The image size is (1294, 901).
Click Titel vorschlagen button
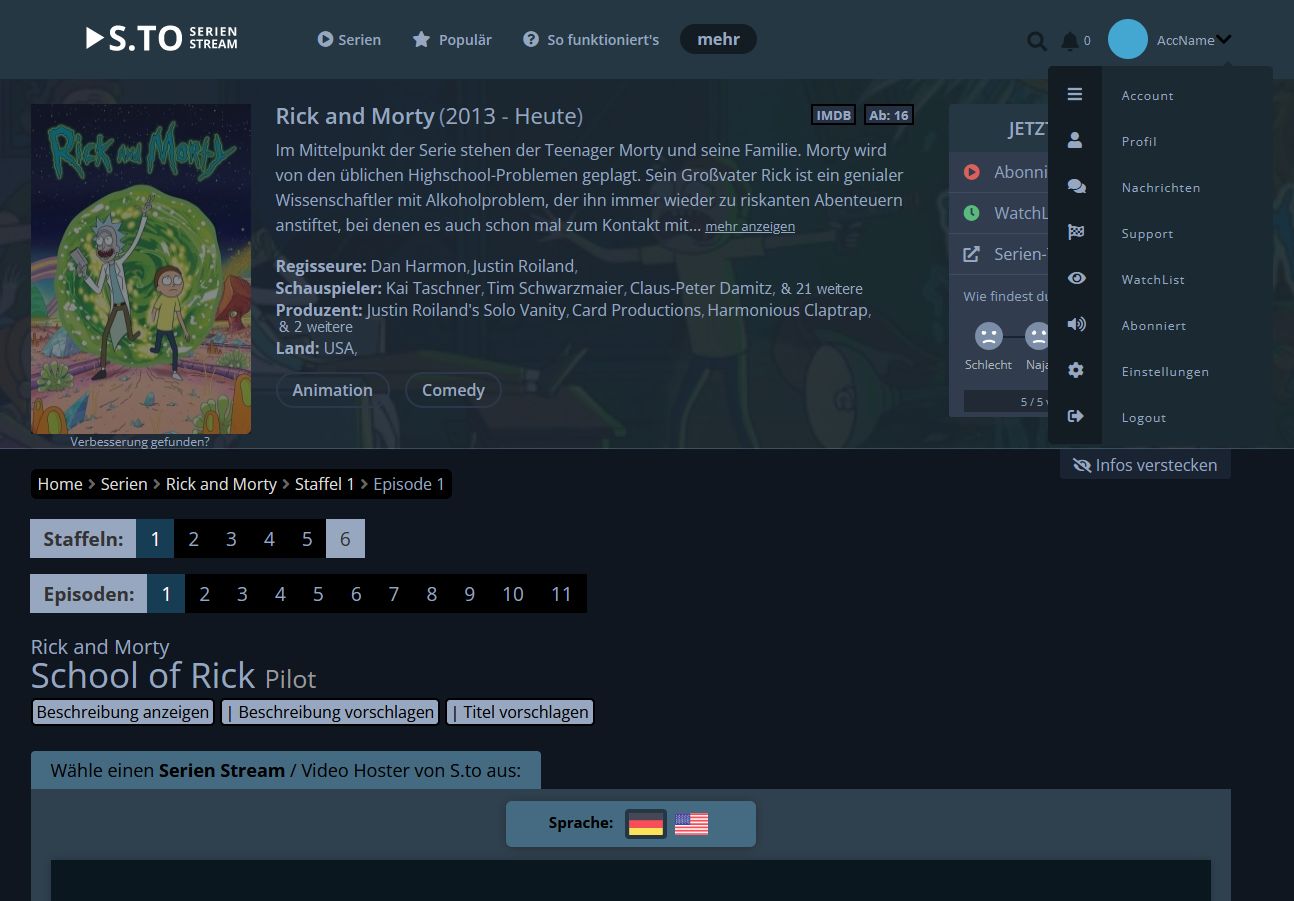(x=520, y=712)
